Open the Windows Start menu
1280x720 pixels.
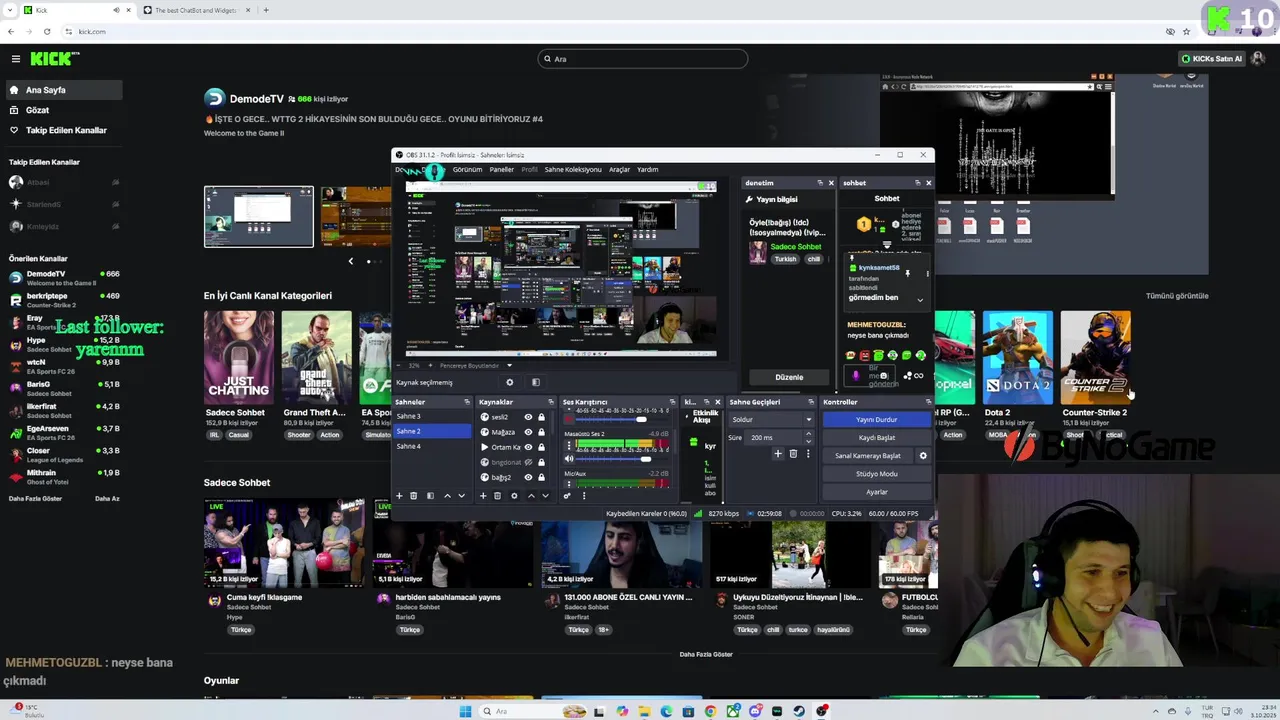465,711
